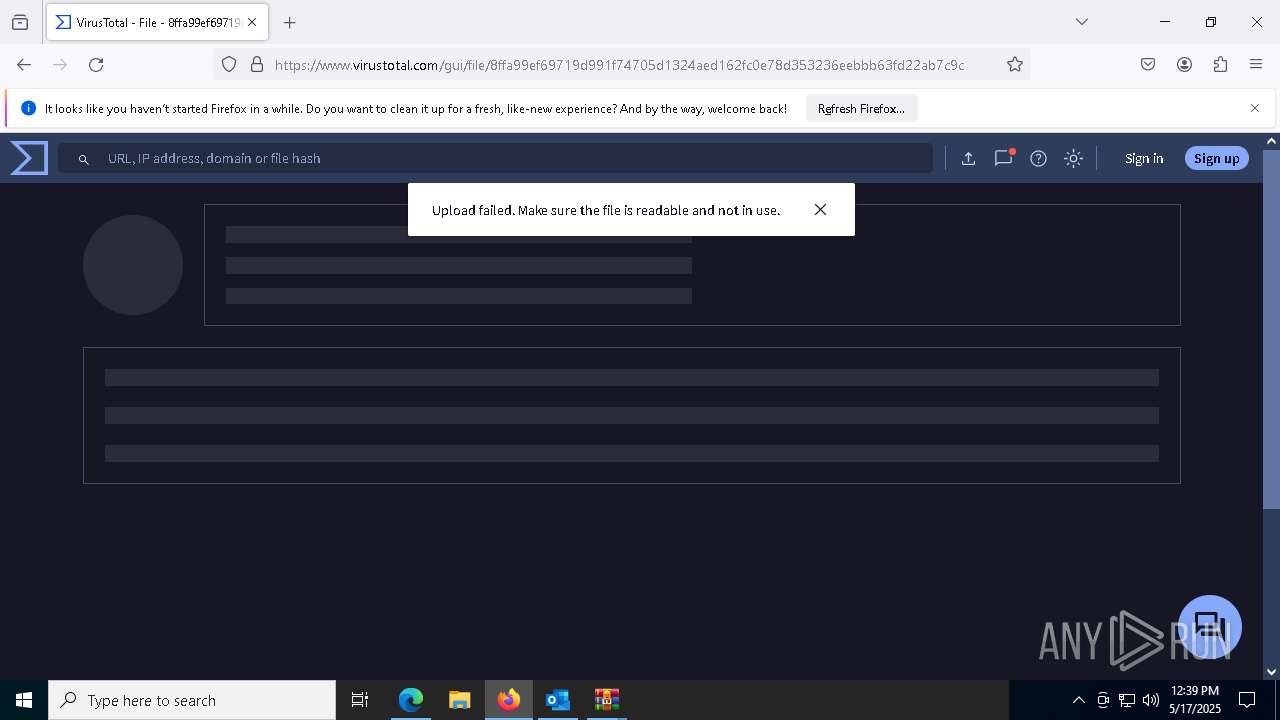Open File Explorer from taskbar
This screenshot has width=1280, height=720.
[x=459, y=700]
